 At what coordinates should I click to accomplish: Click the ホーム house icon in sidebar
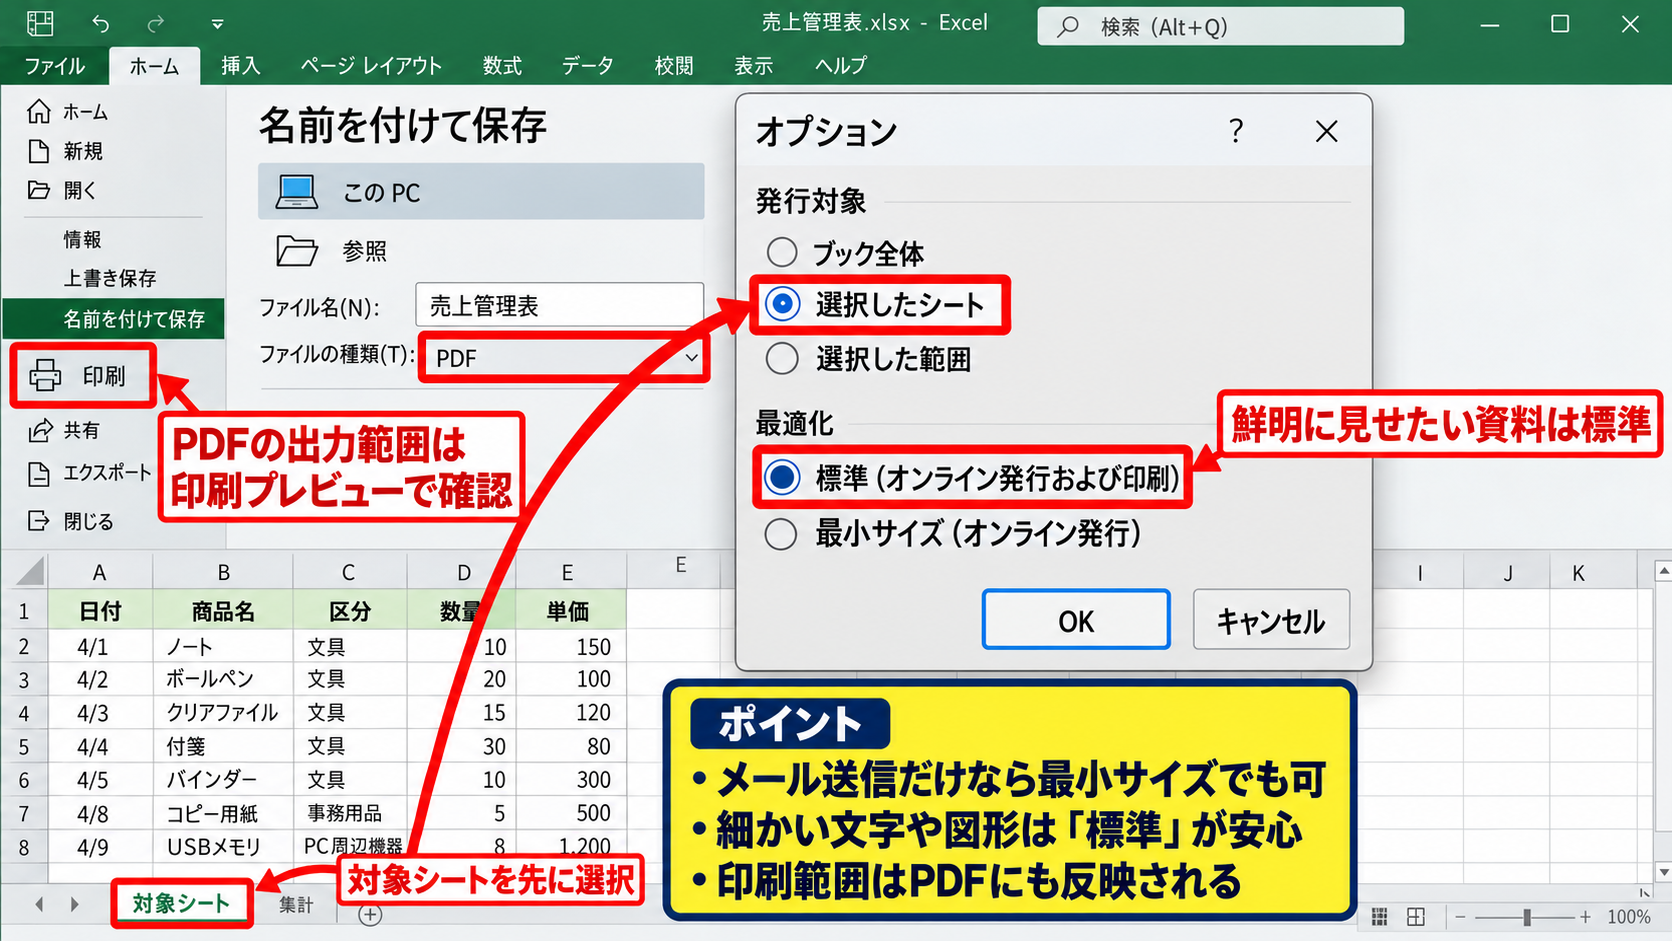click(x=39, y=111)
